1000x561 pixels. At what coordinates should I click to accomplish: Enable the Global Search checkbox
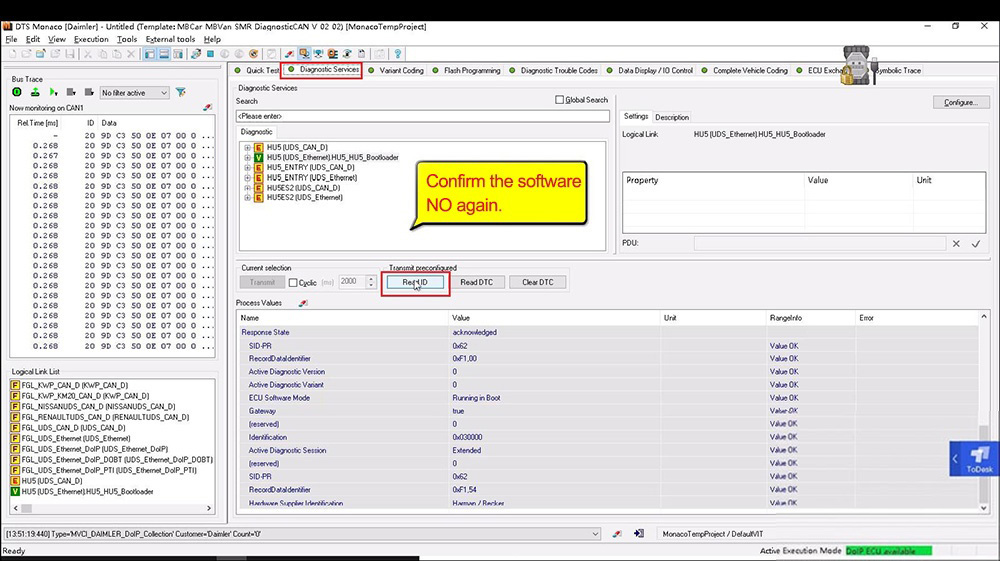[x=559, y=99]
